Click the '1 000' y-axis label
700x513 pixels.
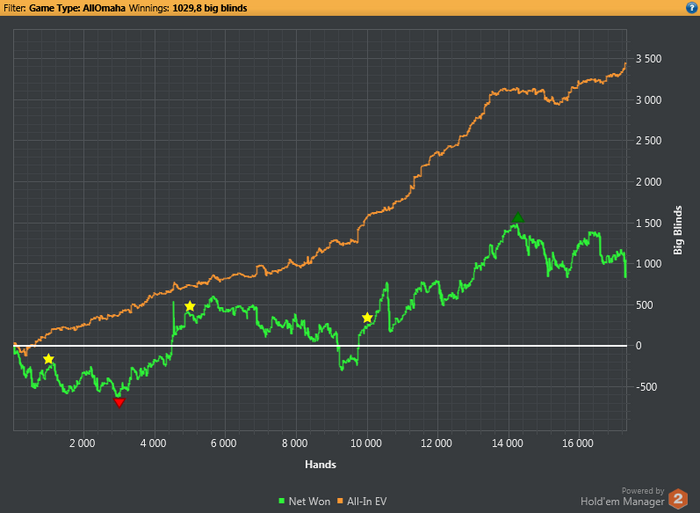[649, 264]
